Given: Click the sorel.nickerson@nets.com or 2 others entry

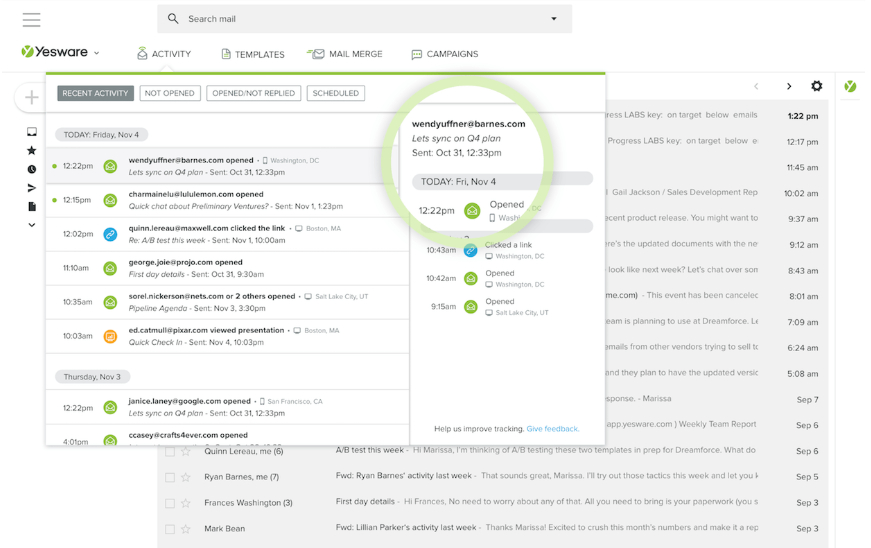Looking at the screenshot, I should (227, 302).
